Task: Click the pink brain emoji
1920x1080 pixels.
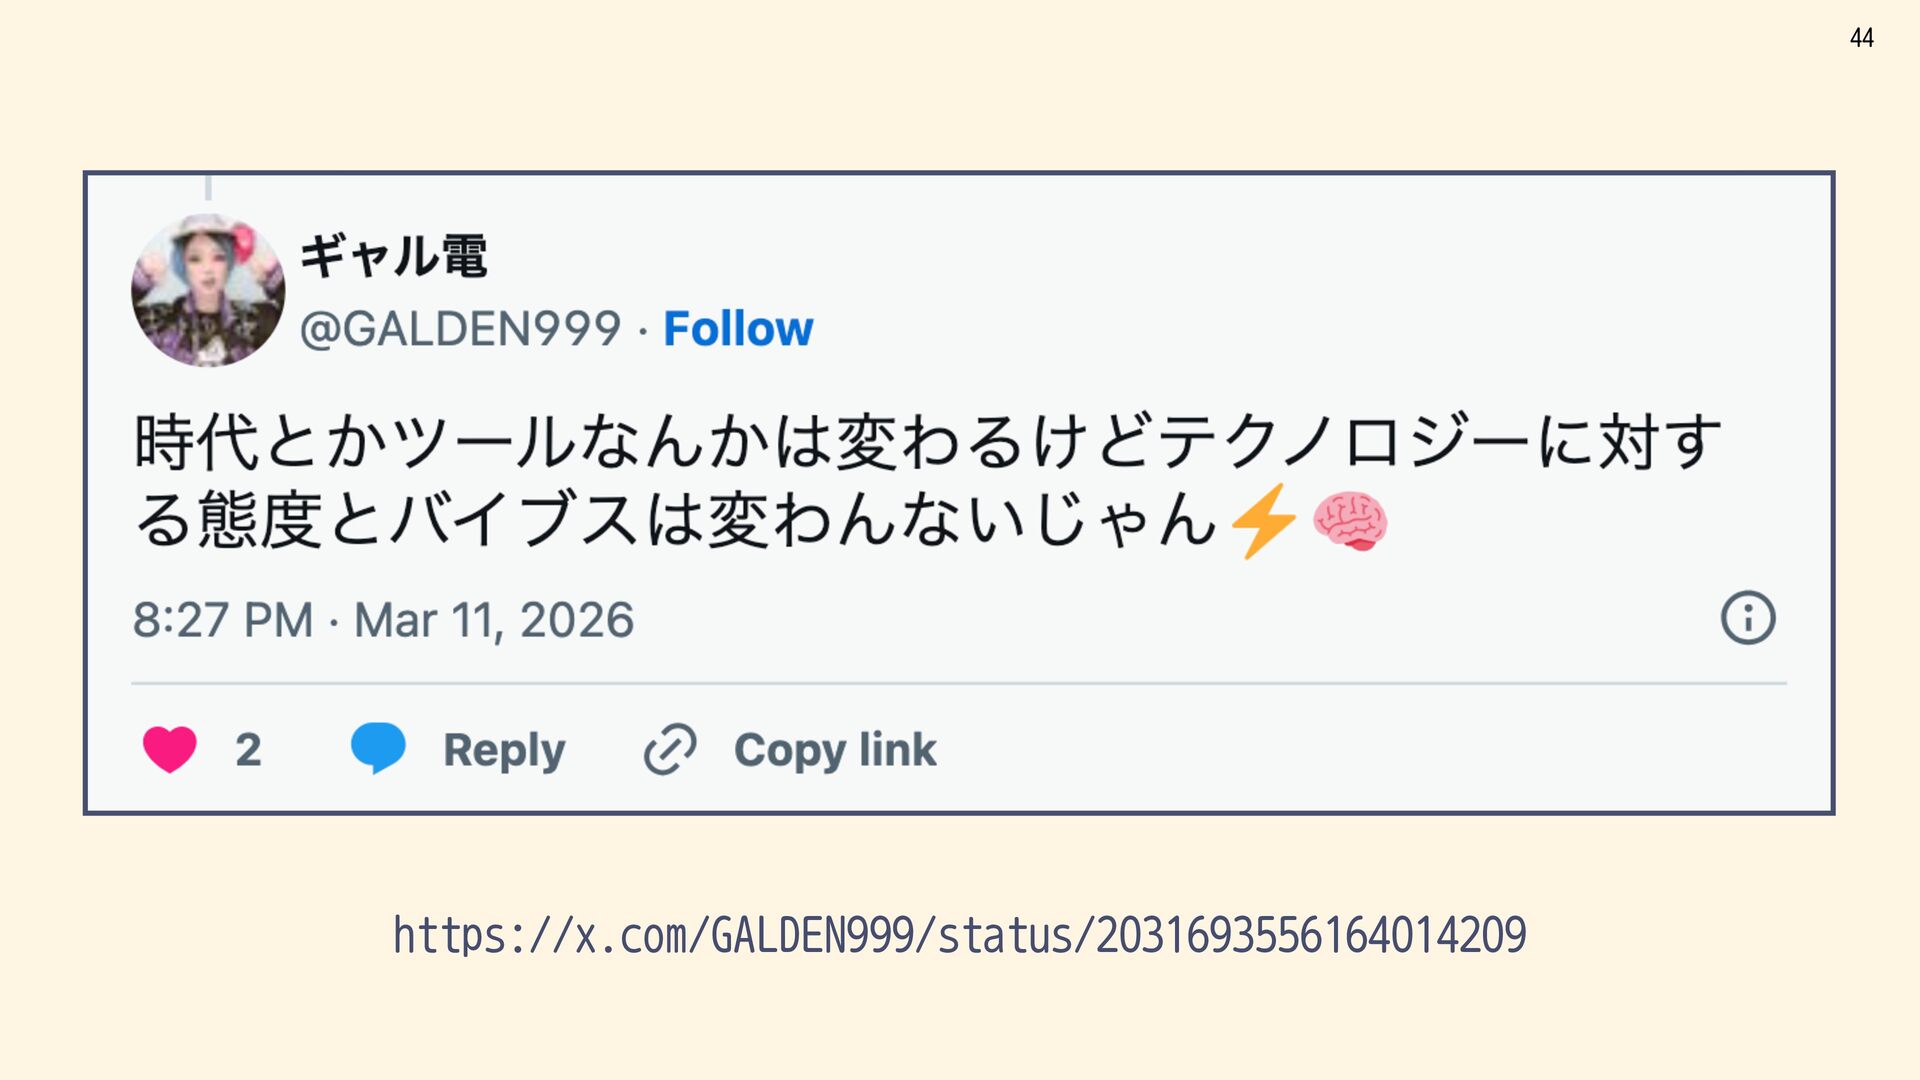Action: [1350, 521]
